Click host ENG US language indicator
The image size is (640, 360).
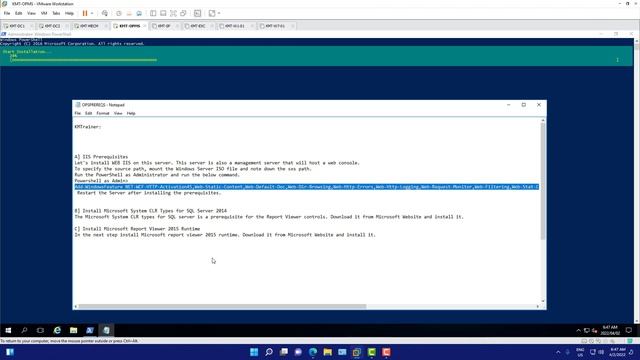[x=580, y=352]
